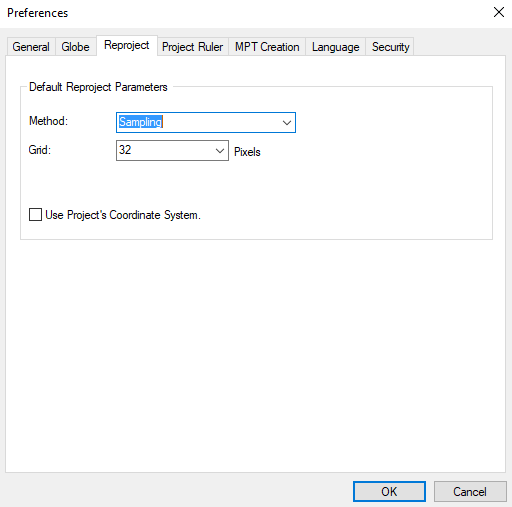This screenshot has width=512, height=507.
Task: Close the Preferences dialog with X
Action: 499,12
